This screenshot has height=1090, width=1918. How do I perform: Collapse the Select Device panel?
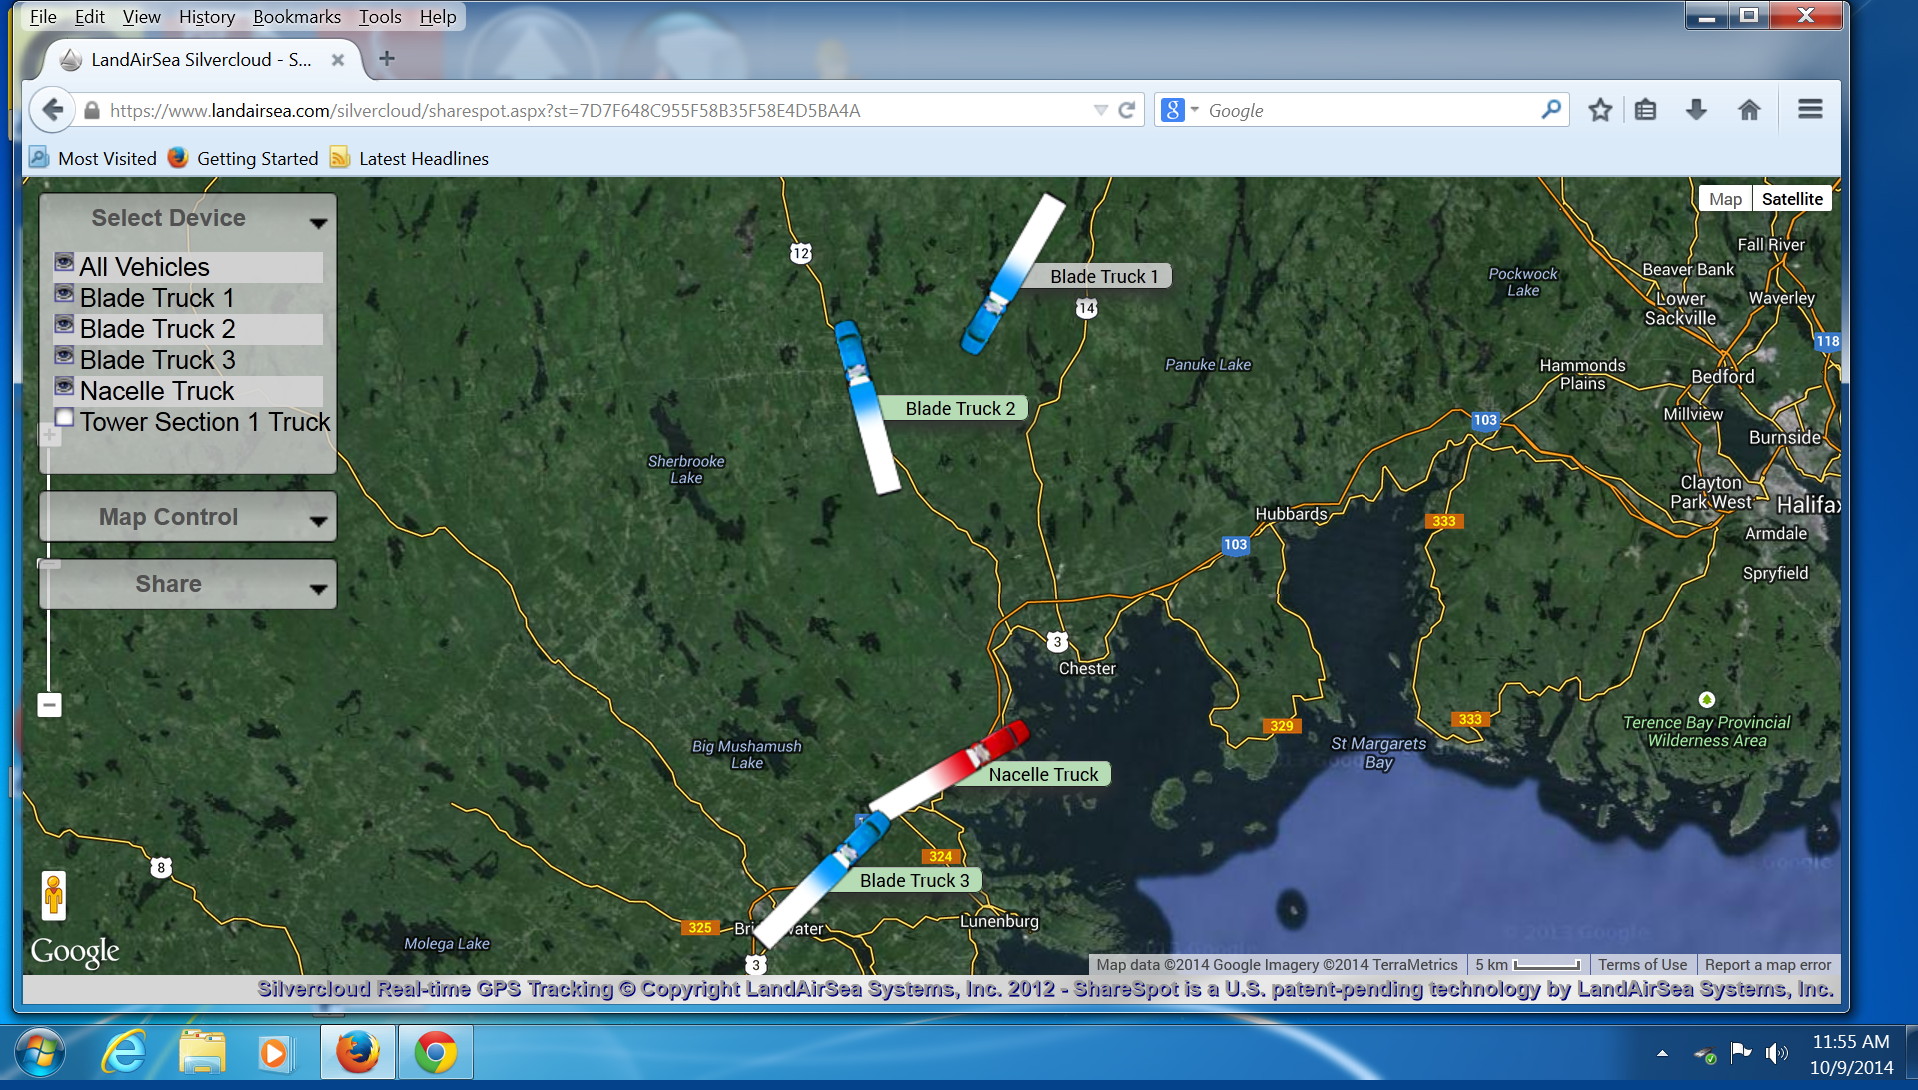click(318, 222)
